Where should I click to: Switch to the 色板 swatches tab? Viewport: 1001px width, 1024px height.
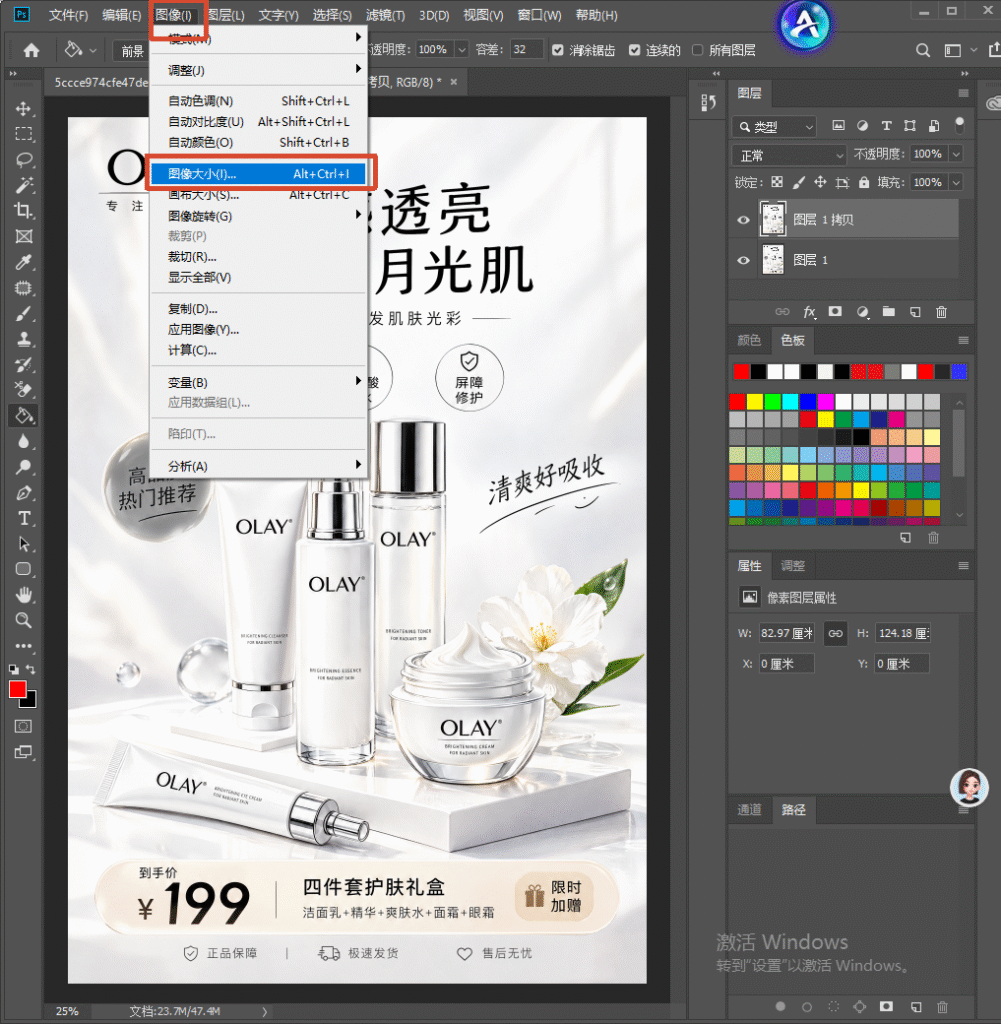point(793,340)
